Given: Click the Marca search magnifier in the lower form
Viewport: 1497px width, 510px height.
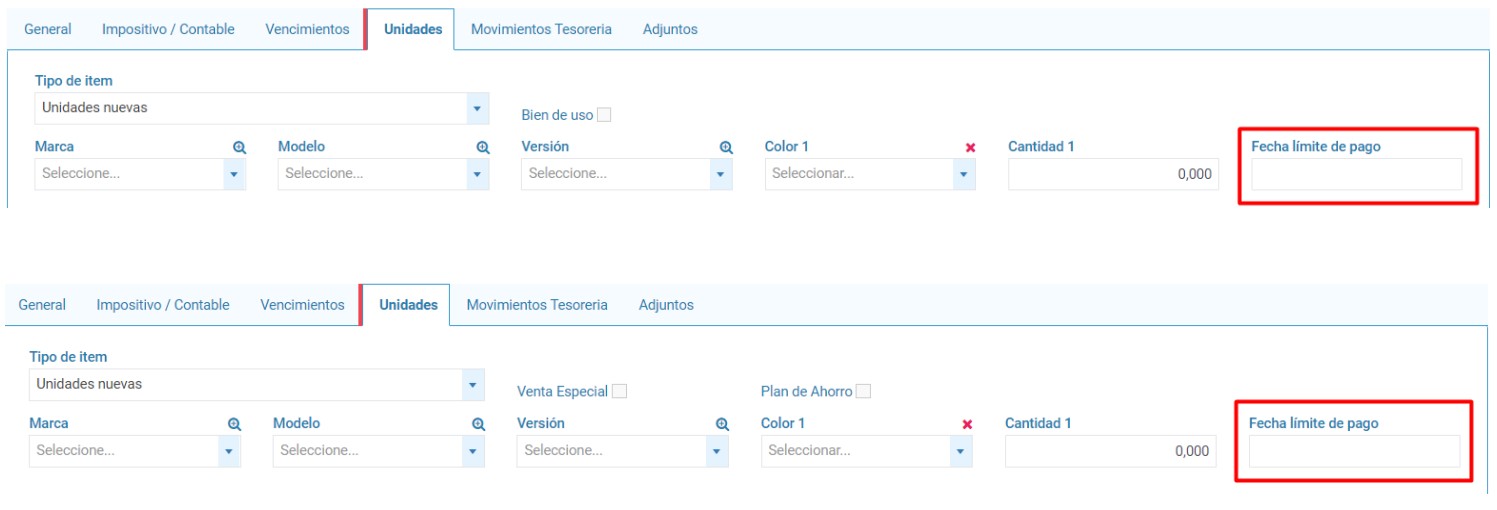Looking at the screenshot, I should coord(234,424).
